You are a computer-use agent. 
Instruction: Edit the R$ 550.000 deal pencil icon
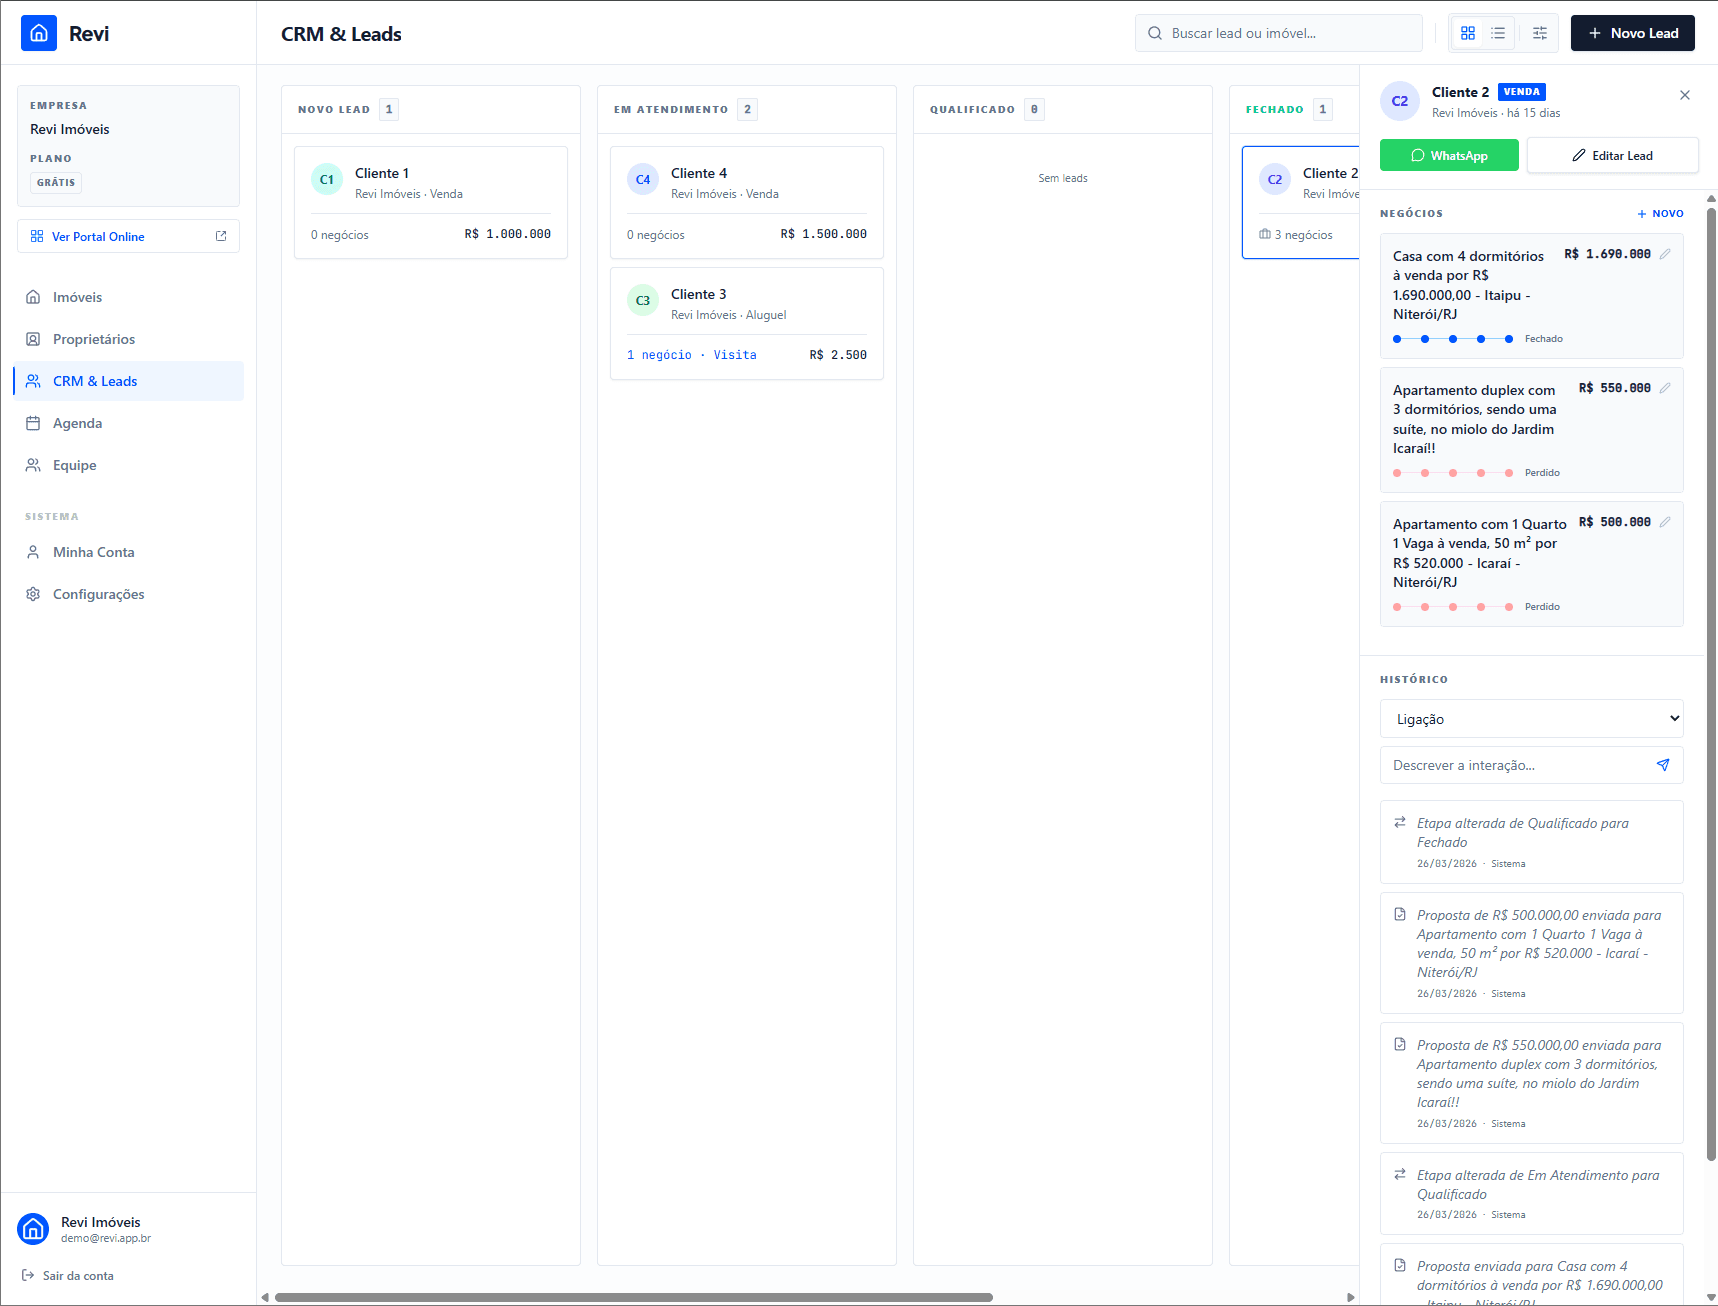click(x=1665, y=388)
